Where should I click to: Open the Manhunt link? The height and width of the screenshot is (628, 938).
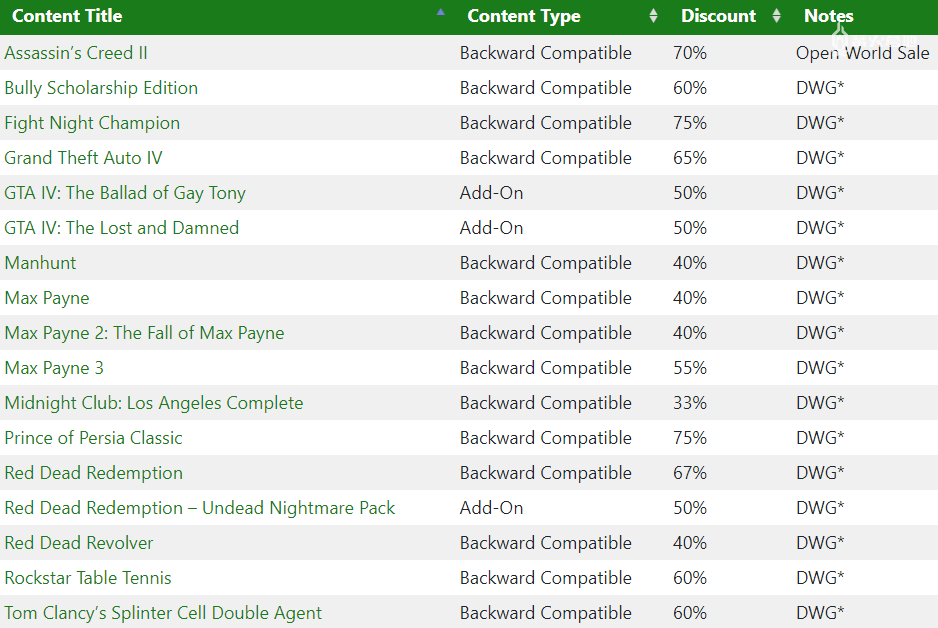(40, 263)
